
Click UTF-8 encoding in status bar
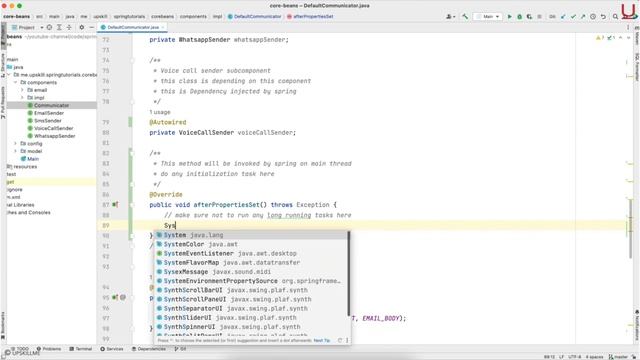[x=574, y=357]
